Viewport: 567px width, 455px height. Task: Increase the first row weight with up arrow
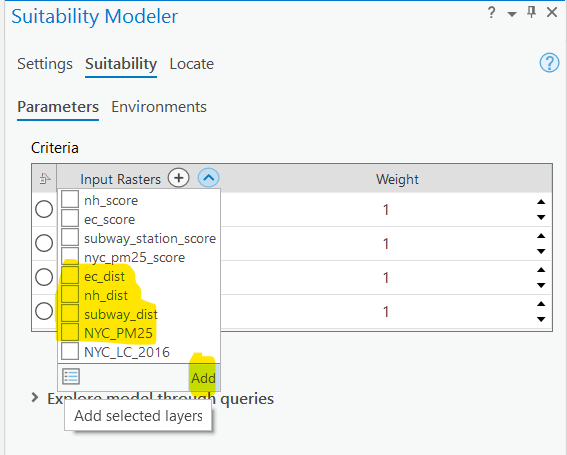click(x=541, y=202)
